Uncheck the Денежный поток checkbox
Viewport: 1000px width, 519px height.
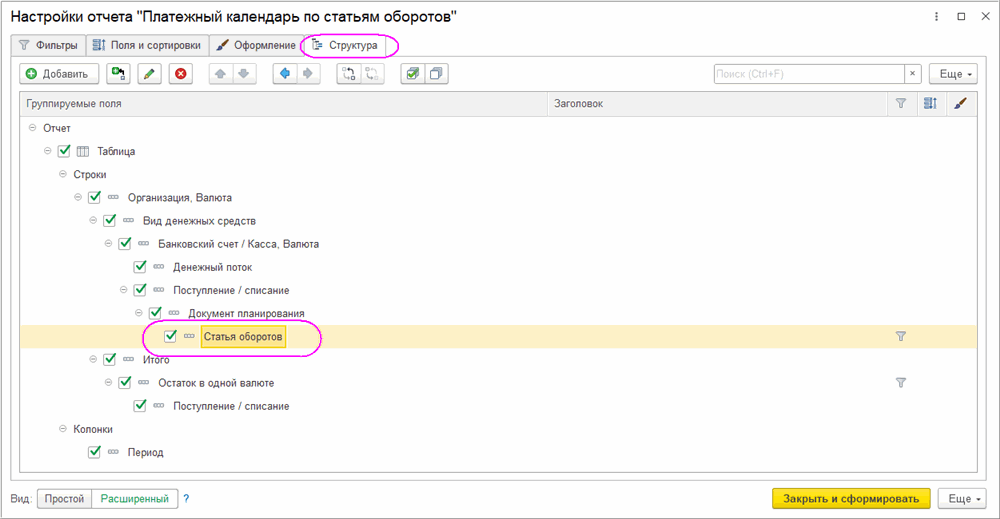[140, 267]
